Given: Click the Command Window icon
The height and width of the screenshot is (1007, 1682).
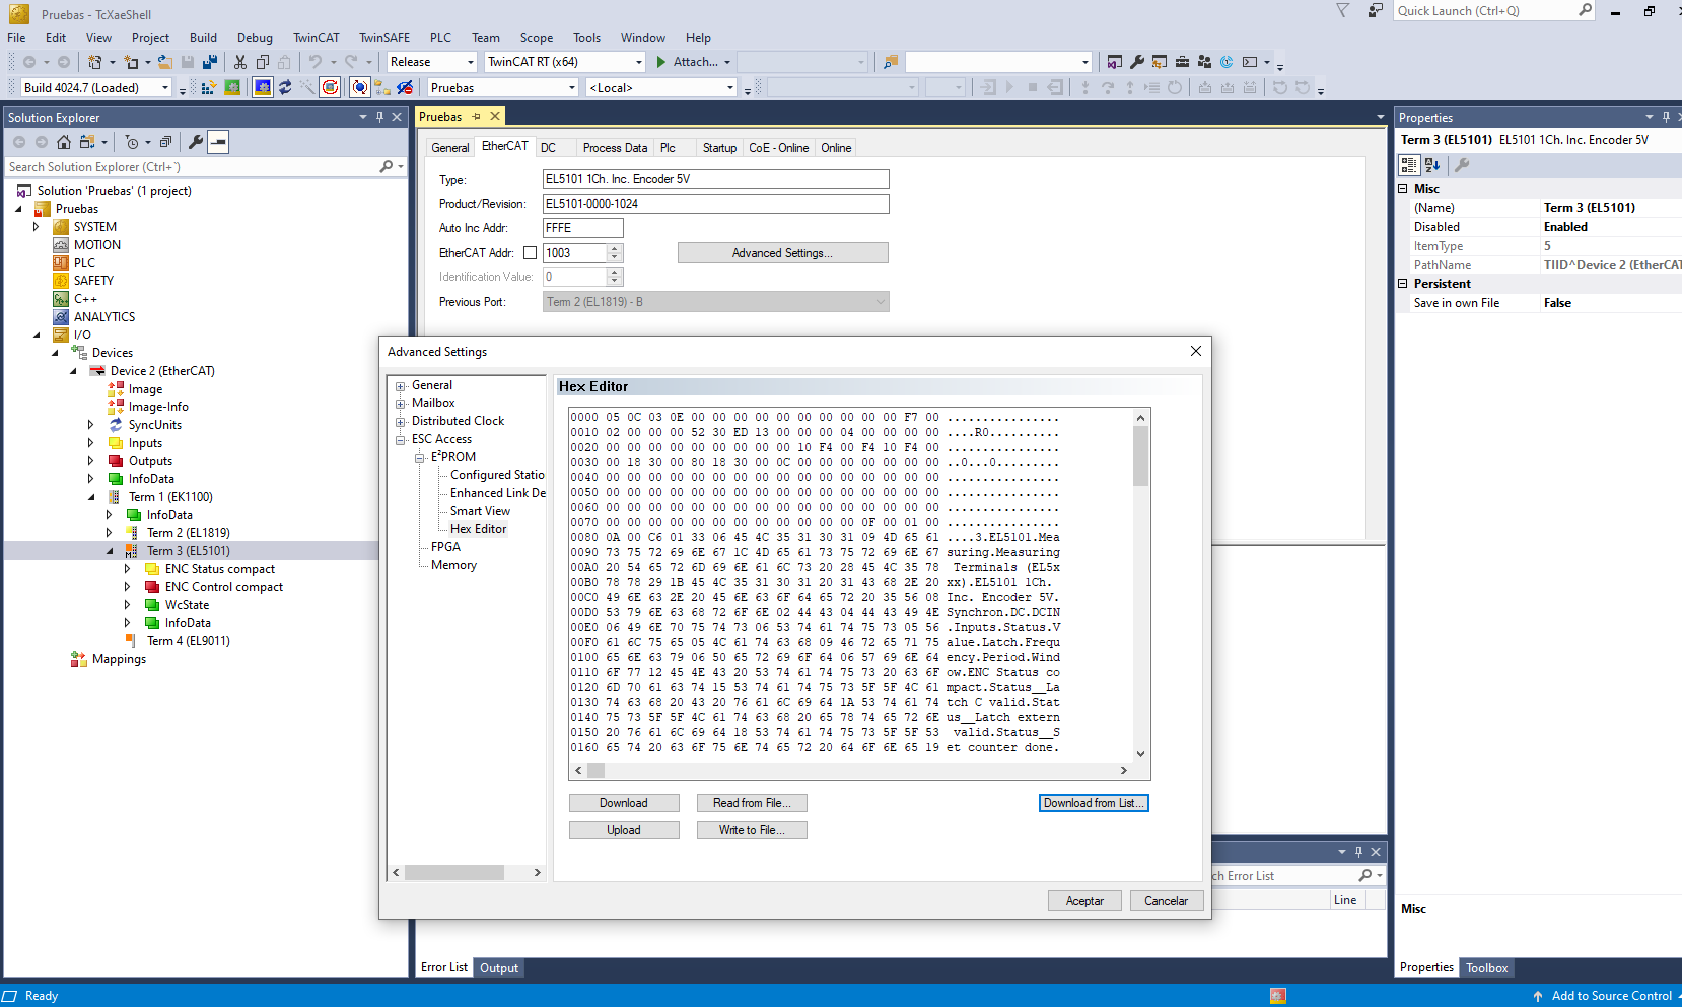Looking at the screenshot, I should pos(1249,62).
